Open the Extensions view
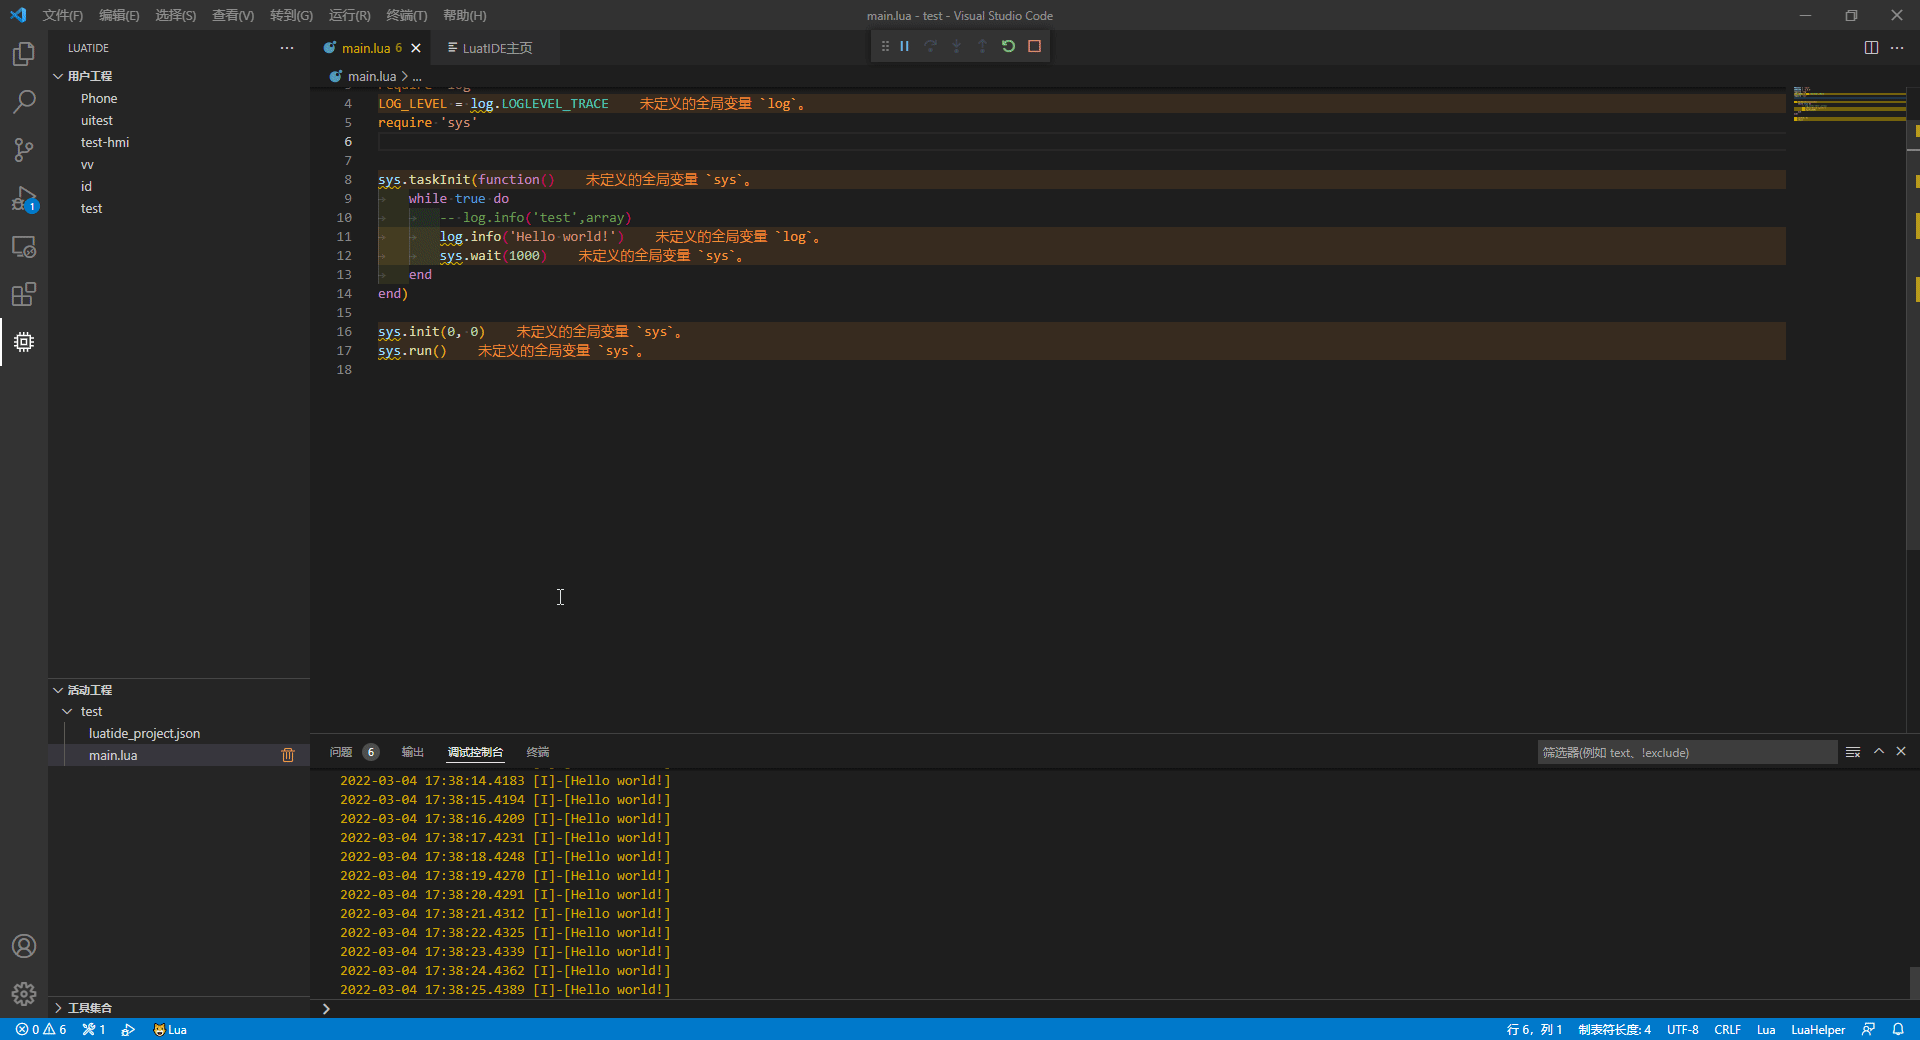Viewport: 1920px width, 1040px height. coord(24,294)
